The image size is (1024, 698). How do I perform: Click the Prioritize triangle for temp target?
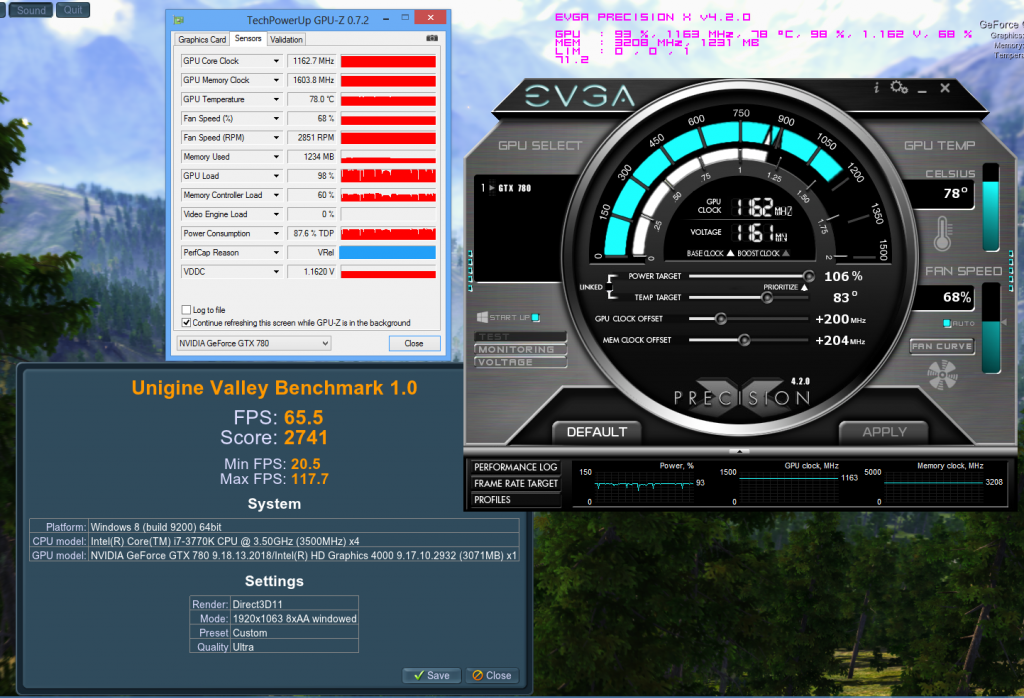coord(804,287)
